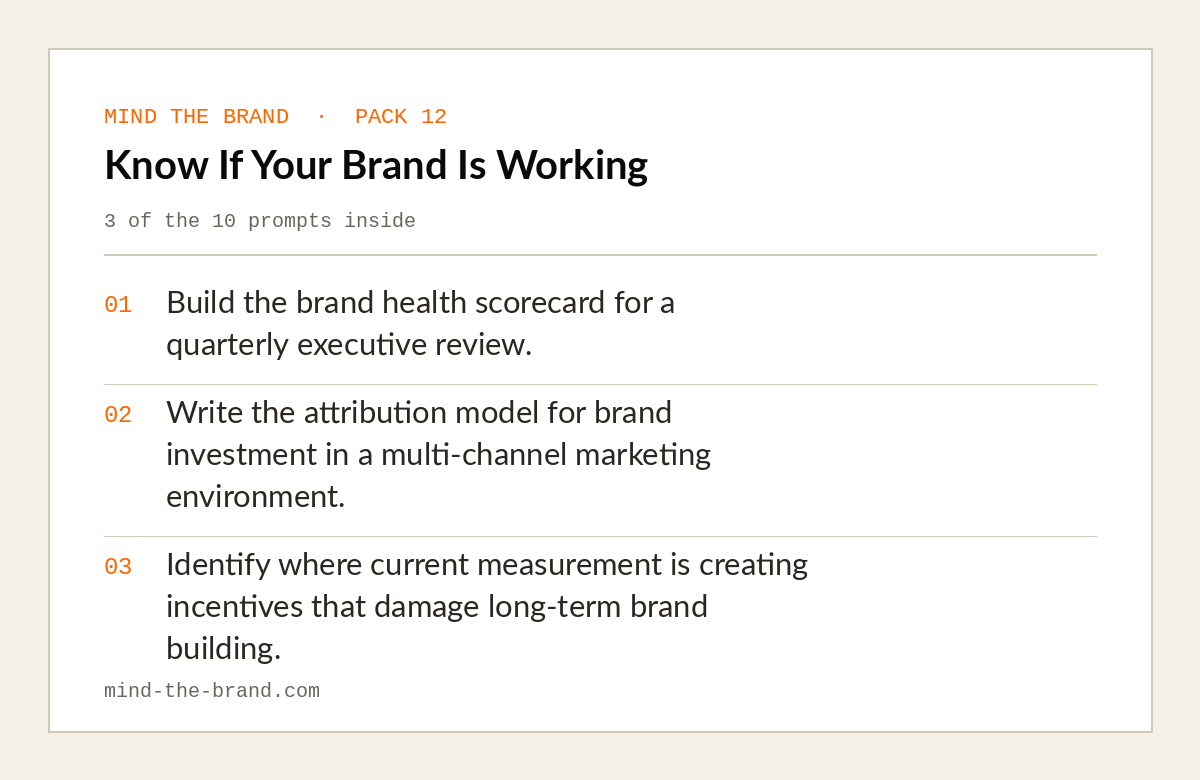Screen dimensions: 1200x780
Task: Click the dot separator before 'PACK 12'
Action: coord(321,117)
